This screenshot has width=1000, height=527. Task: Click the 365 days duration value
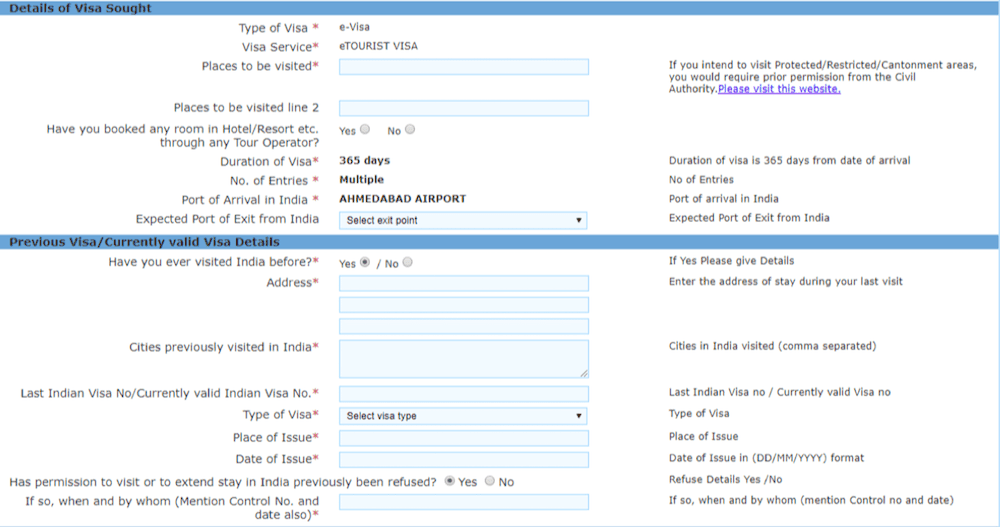[x=364, y=161]
